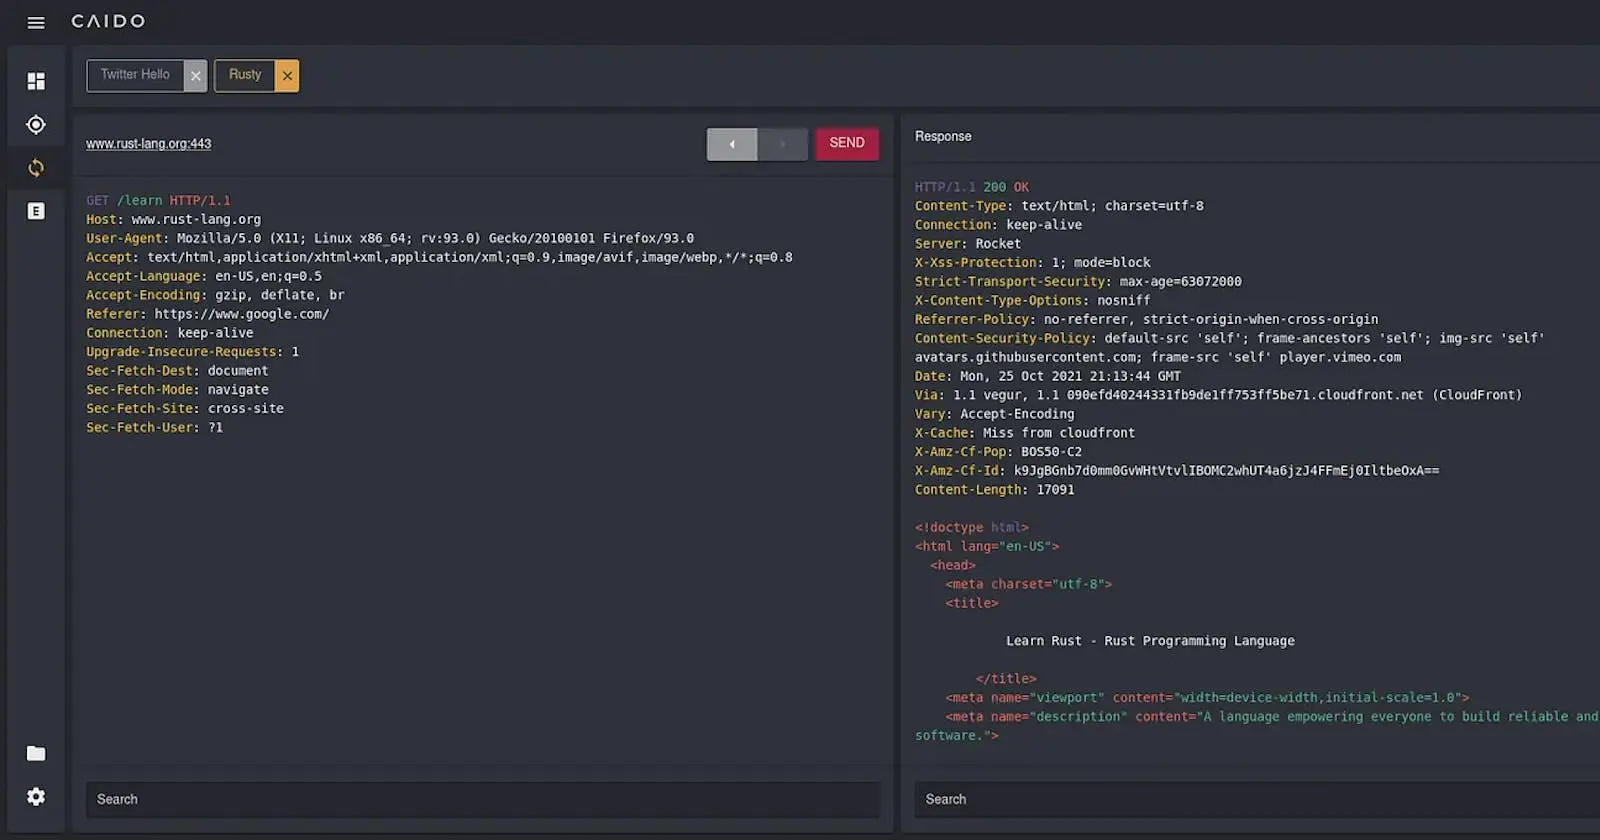Click the User-Agent header line

point(390,239)
